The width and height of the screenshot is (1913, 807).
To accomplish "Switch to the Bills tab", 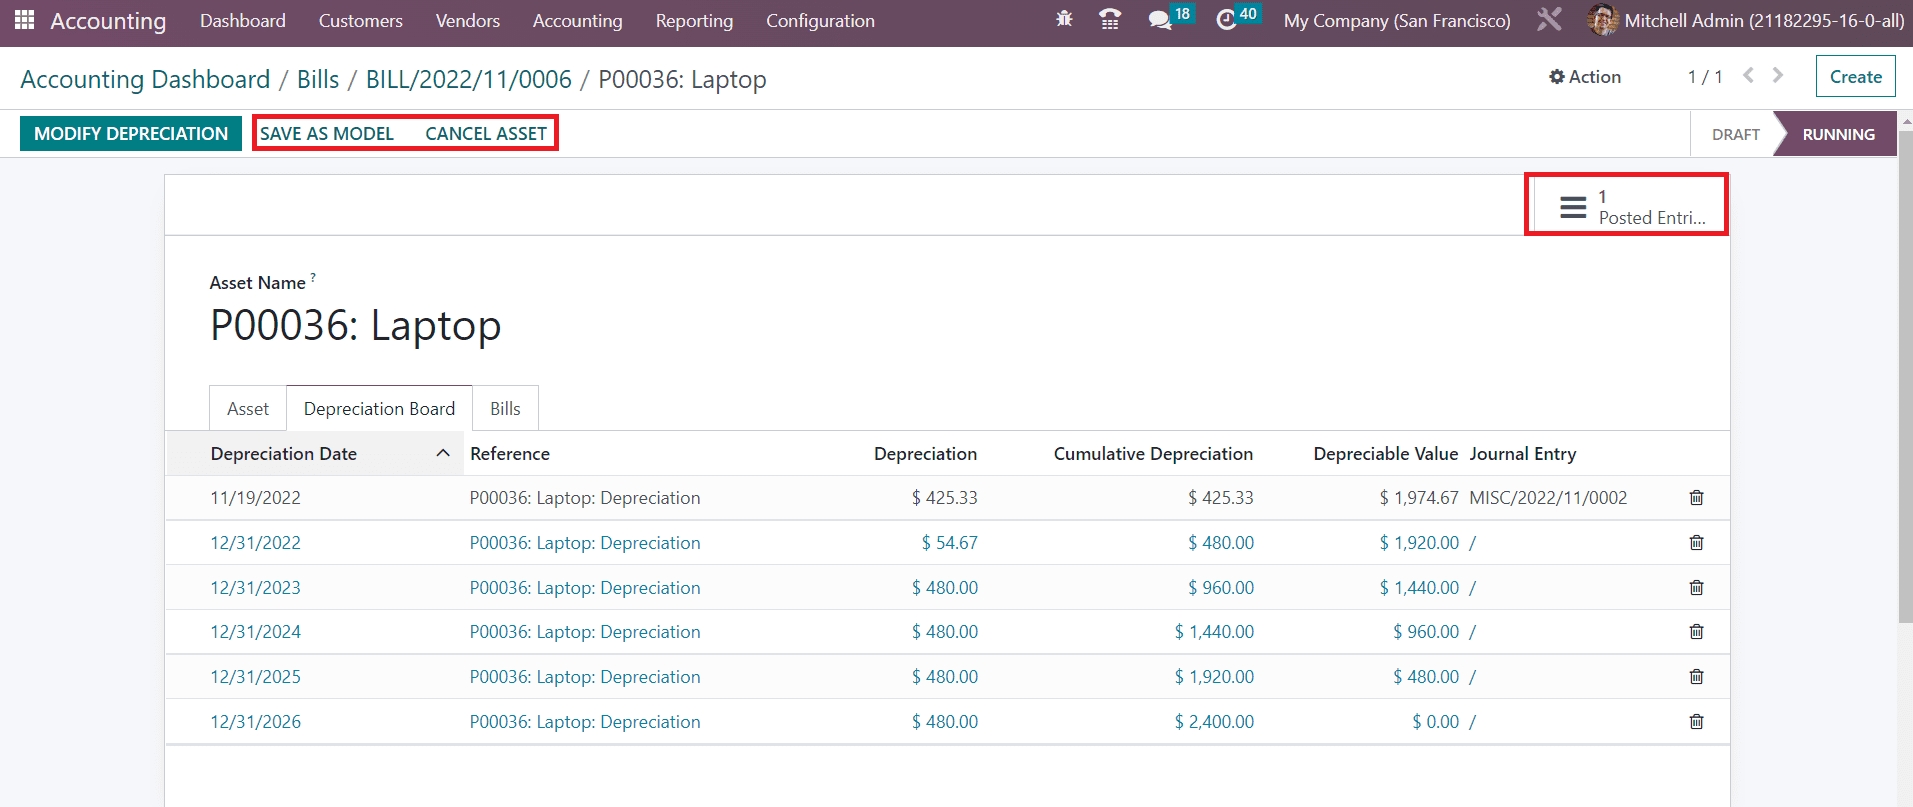I will pyautogui.click(x=505, y=409).
